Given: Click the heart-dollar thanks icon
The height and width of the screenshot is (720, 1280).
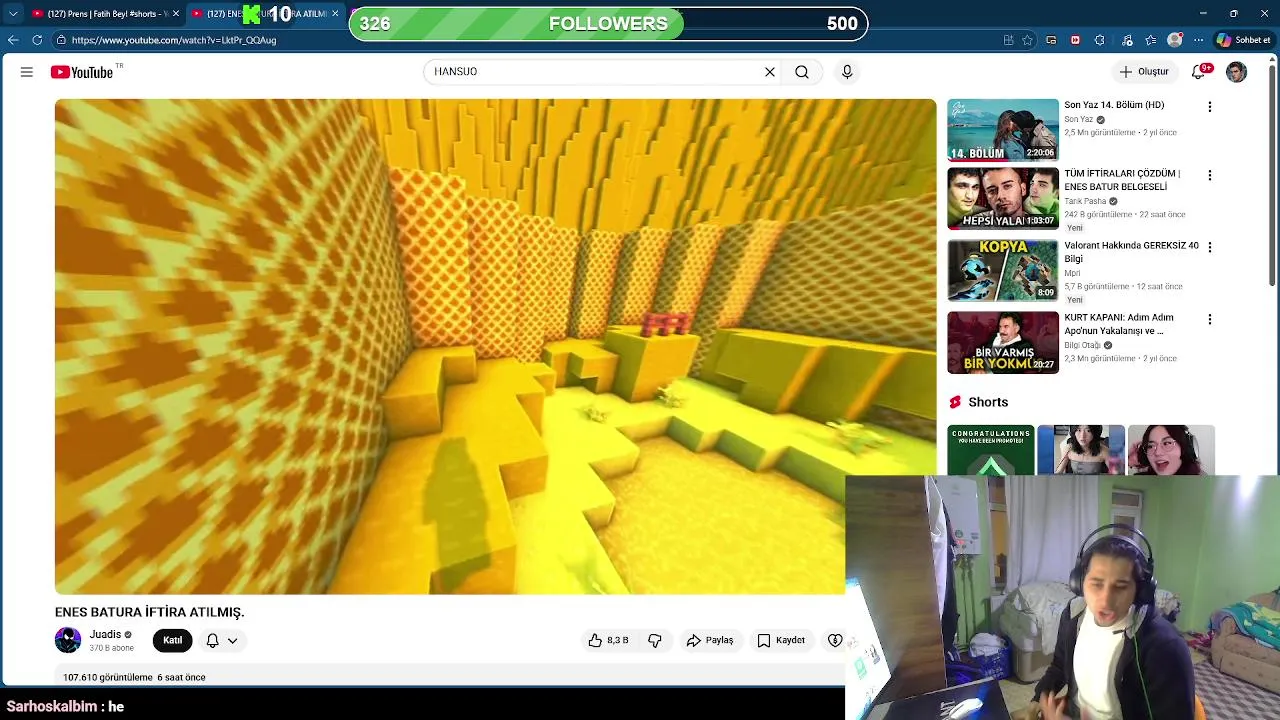Looking at the screenshot, I should point(835,640).
